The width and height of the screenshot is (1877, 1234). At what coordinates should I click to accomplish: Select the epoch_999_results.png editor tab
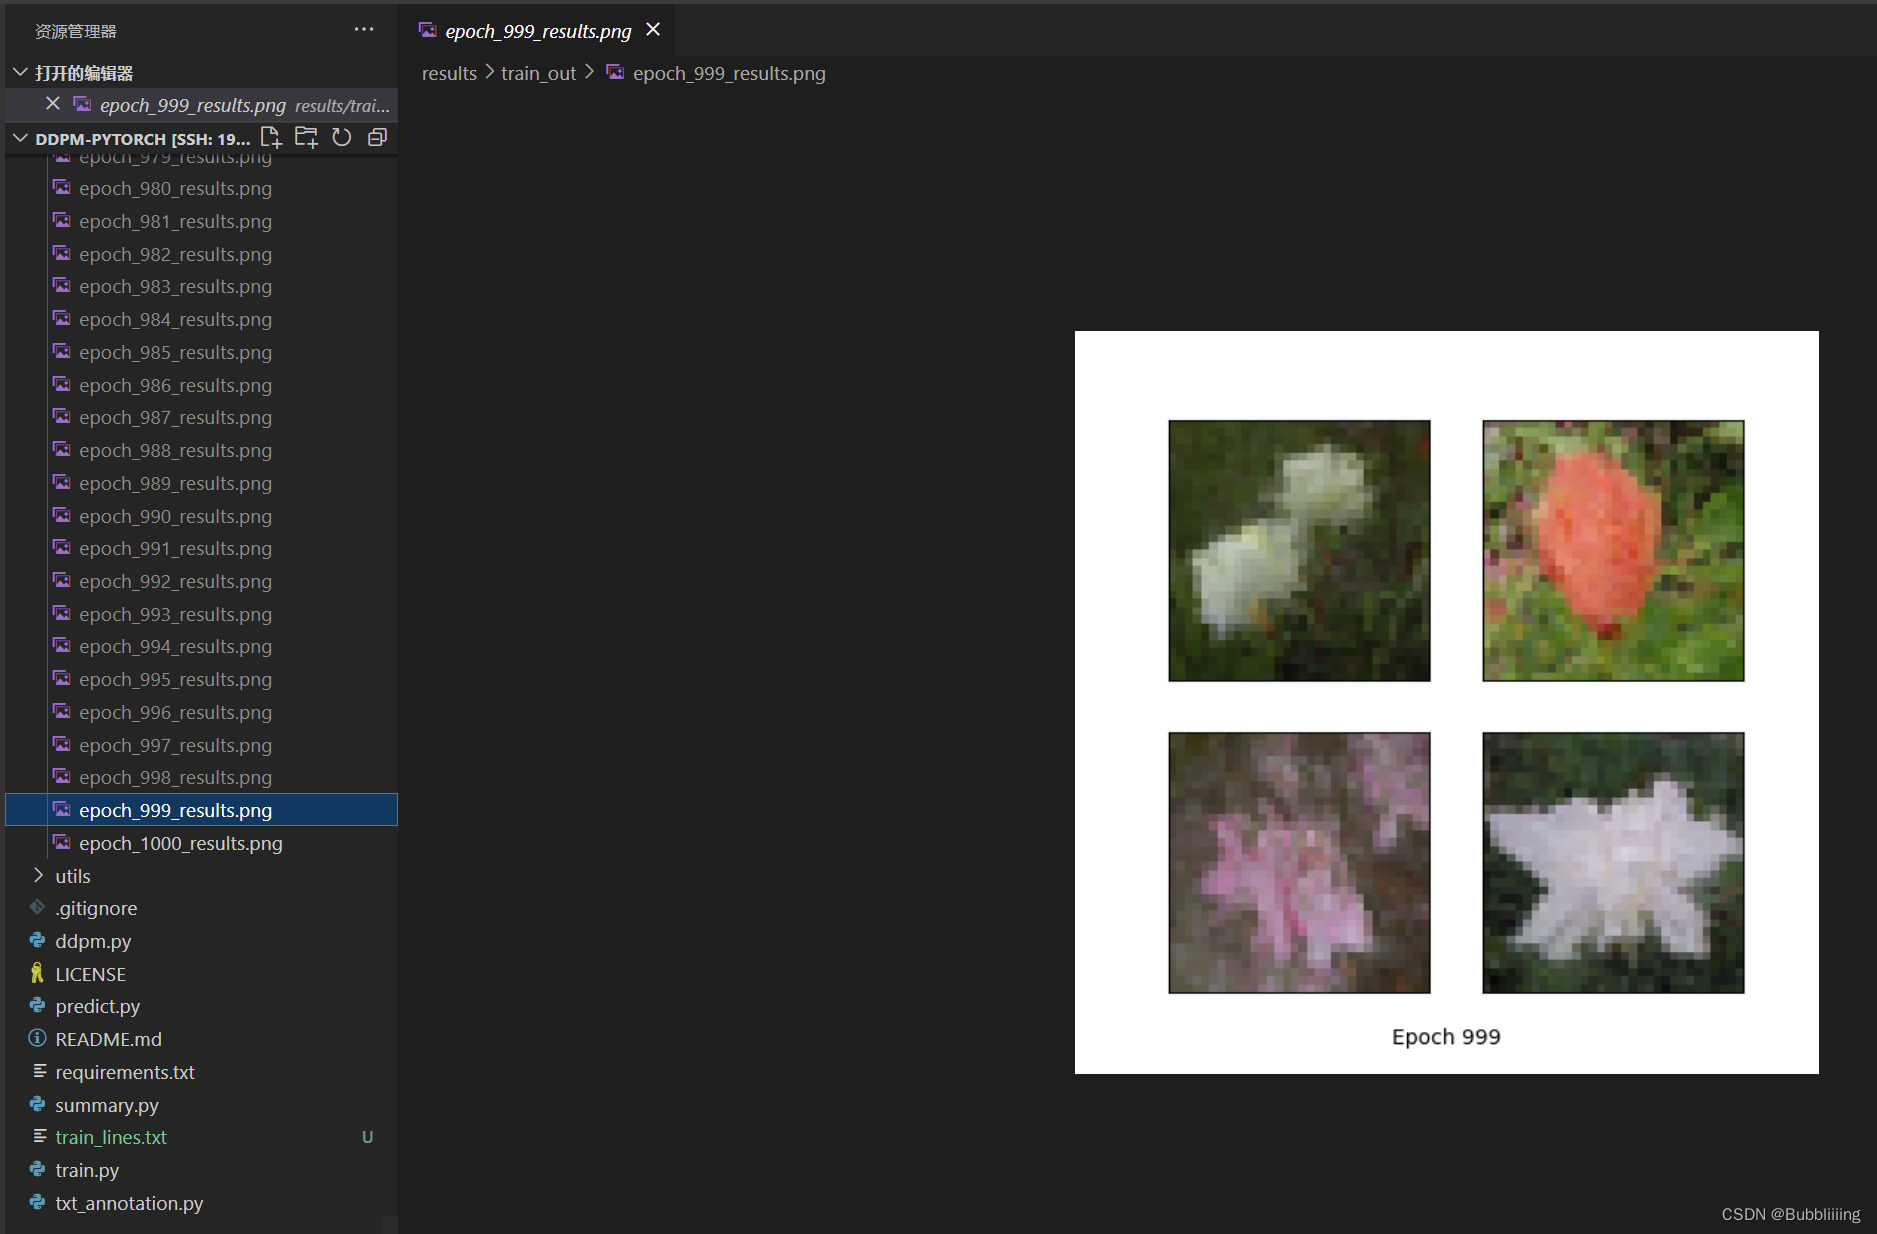[x=538, y=31]
